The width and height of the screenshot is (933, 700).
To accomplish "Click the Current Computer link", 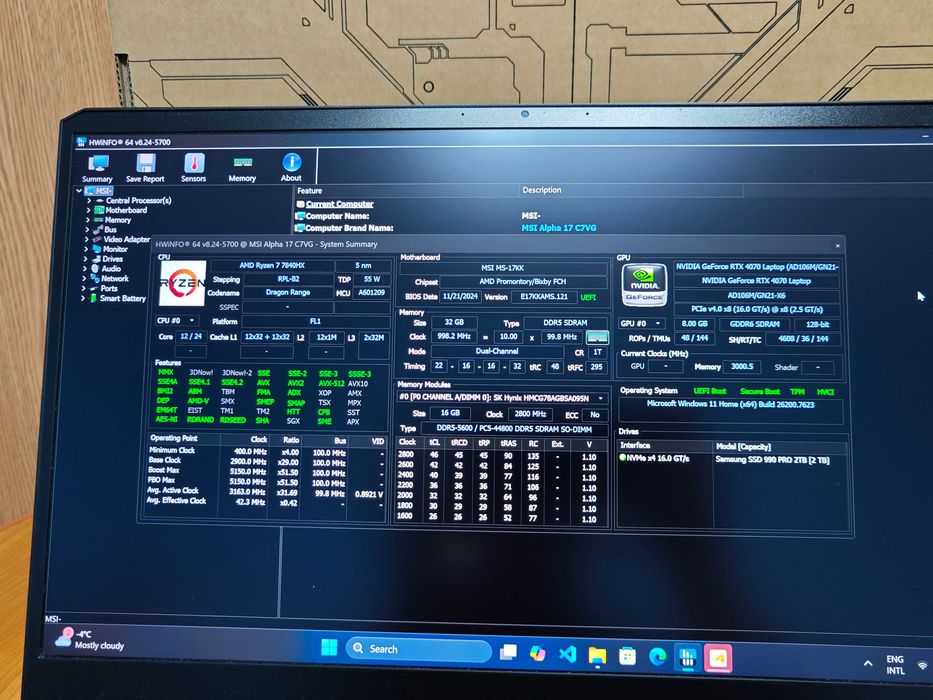I will 339,204.
